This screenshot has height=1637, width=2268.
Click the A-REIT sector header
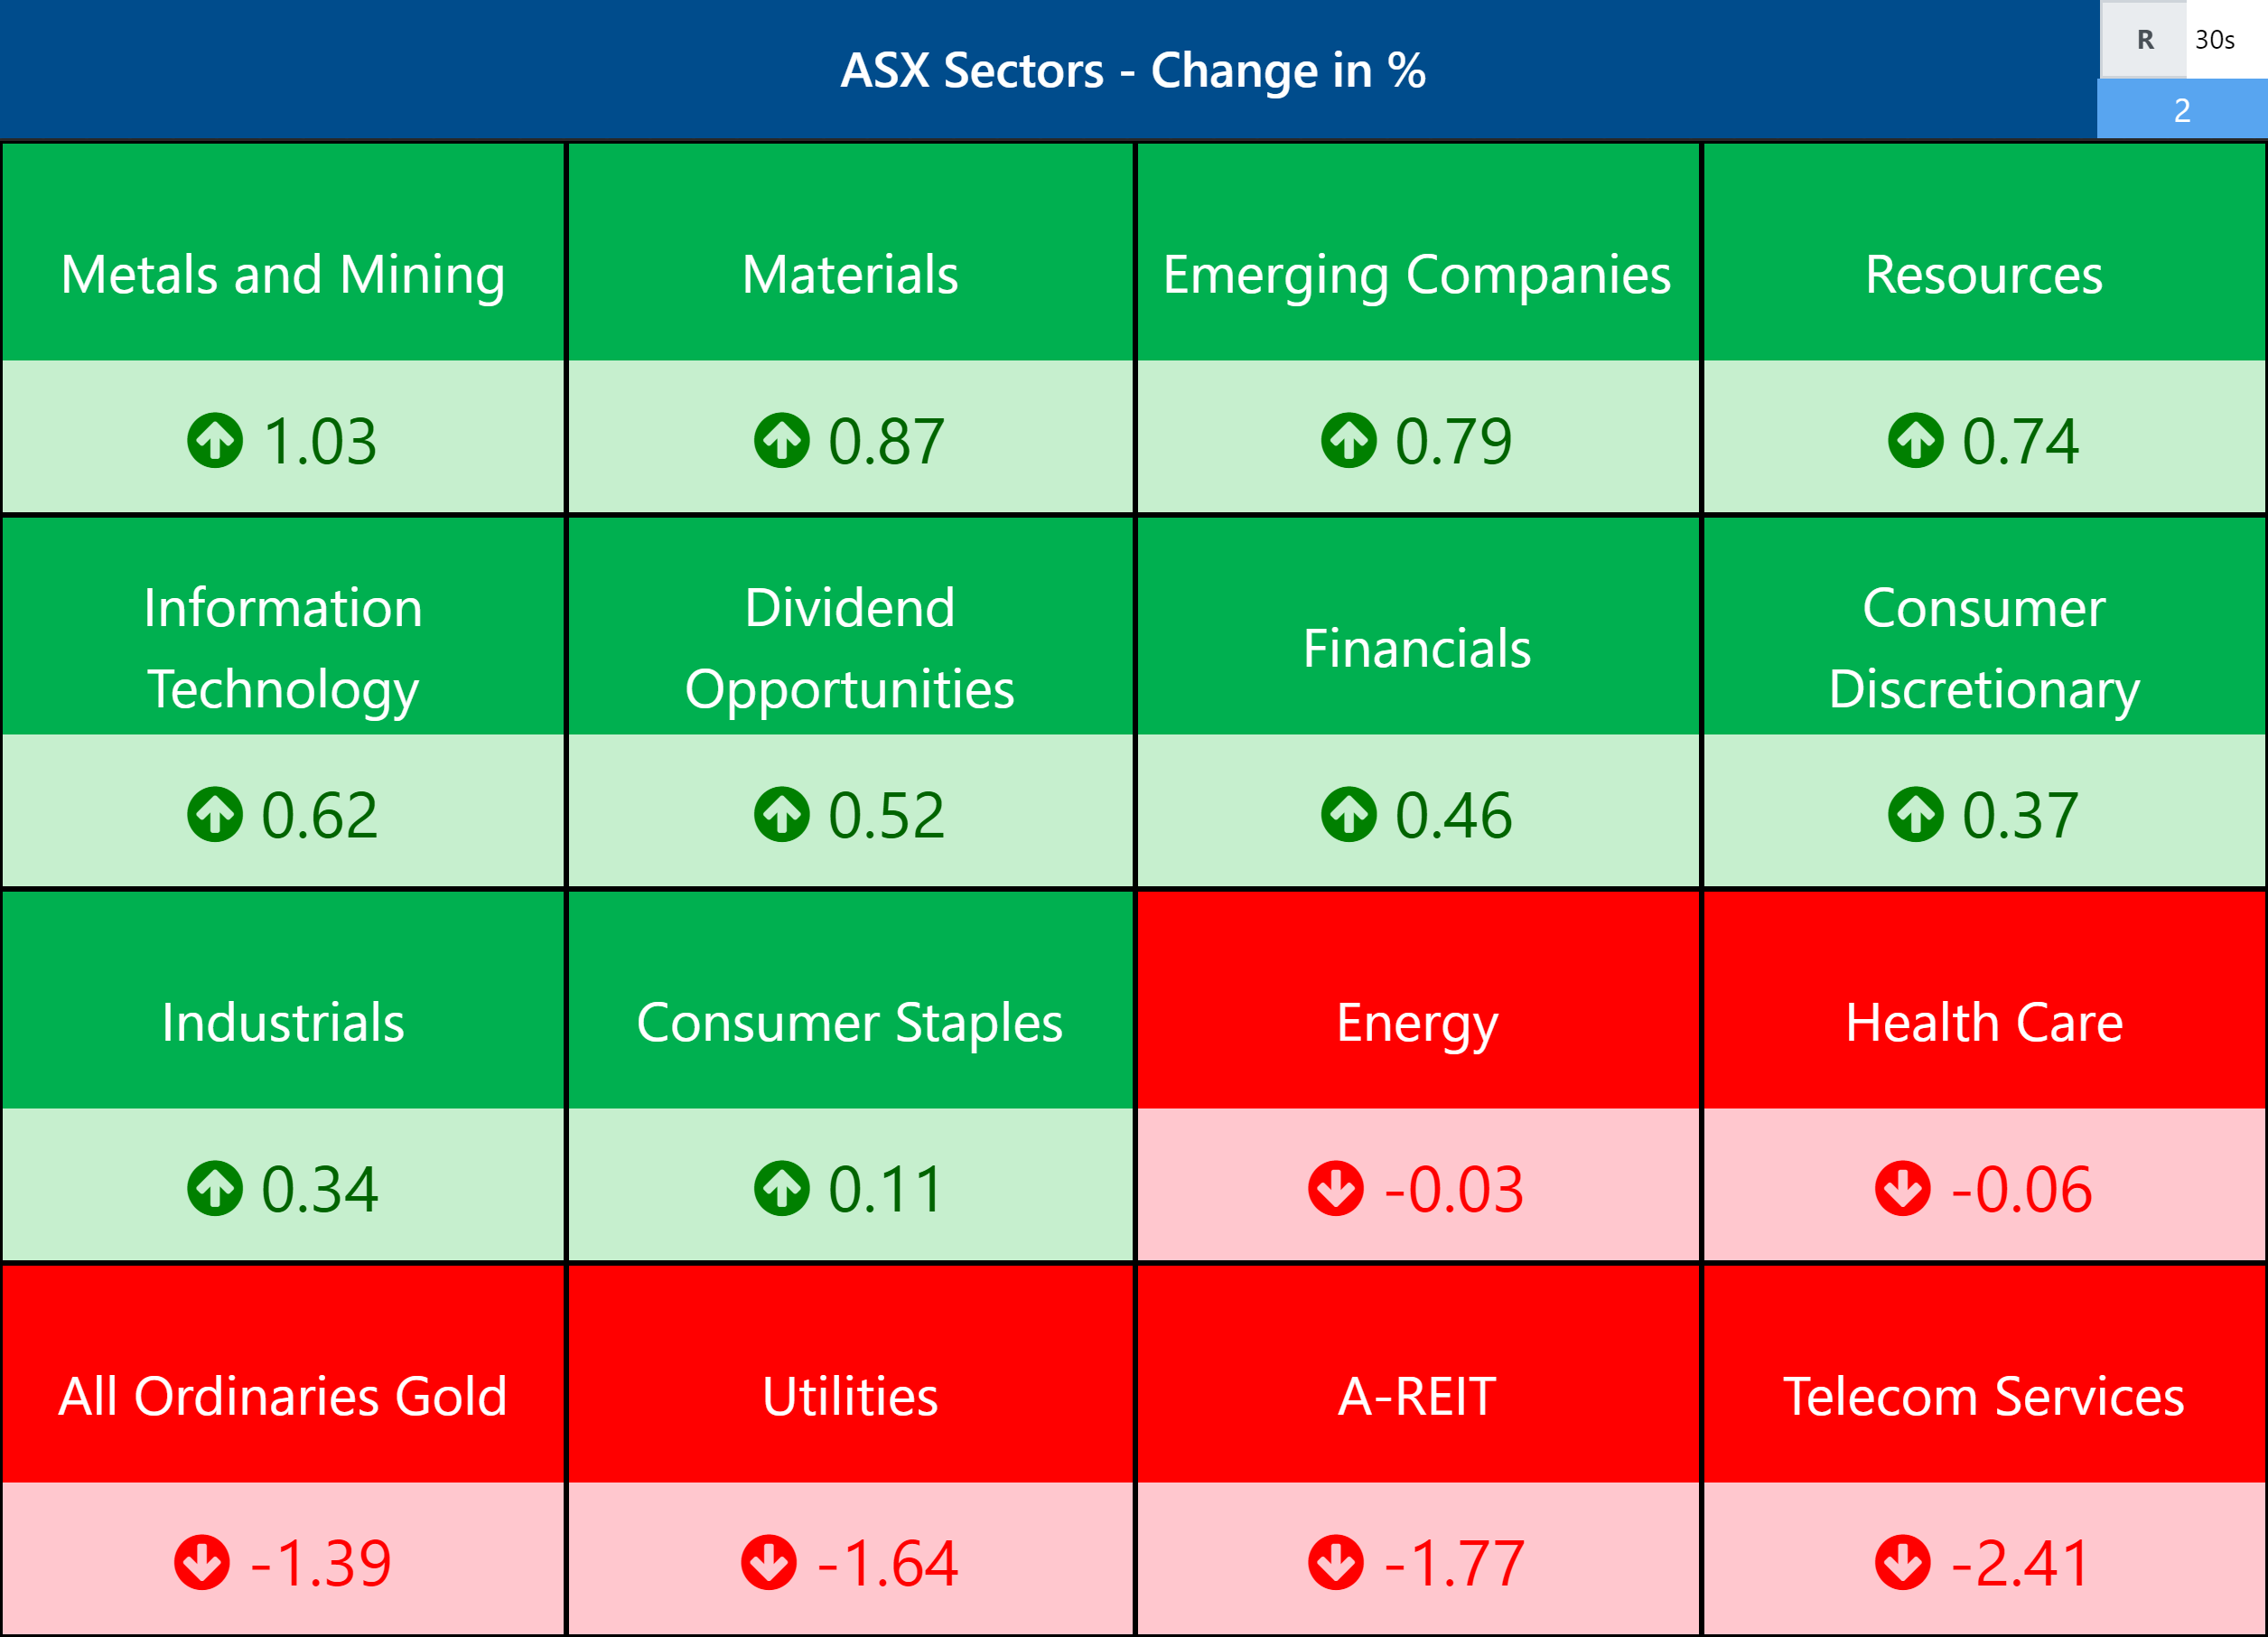point(1417,1396)
